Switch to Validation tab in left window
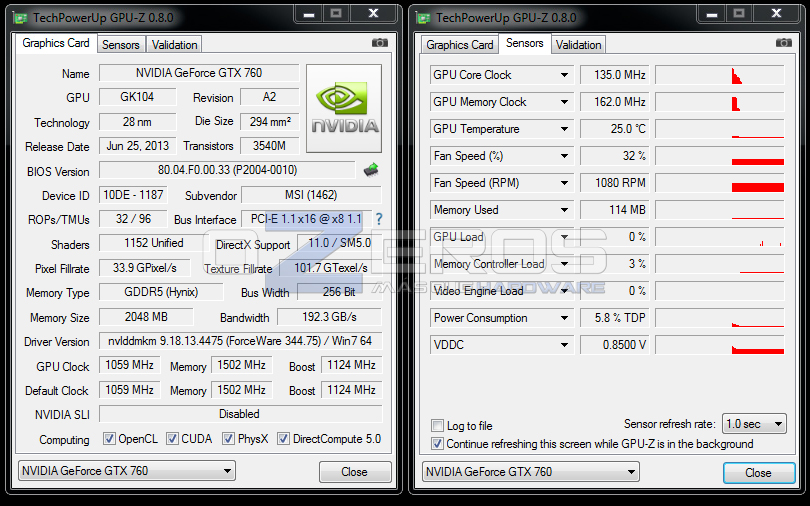Image resolution: width=810 pixels, height=506 pixels. 174,45
